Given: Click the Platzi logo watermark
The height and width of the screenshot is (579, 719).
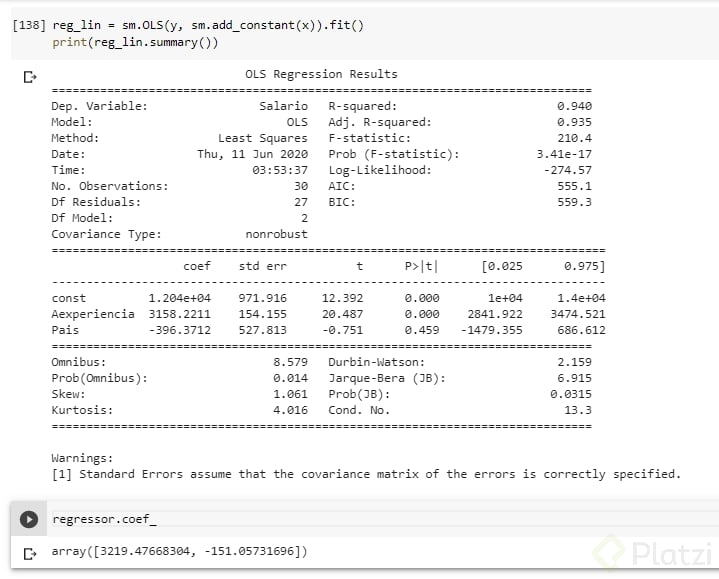Looking at the screenshot, I should point(652,551).
